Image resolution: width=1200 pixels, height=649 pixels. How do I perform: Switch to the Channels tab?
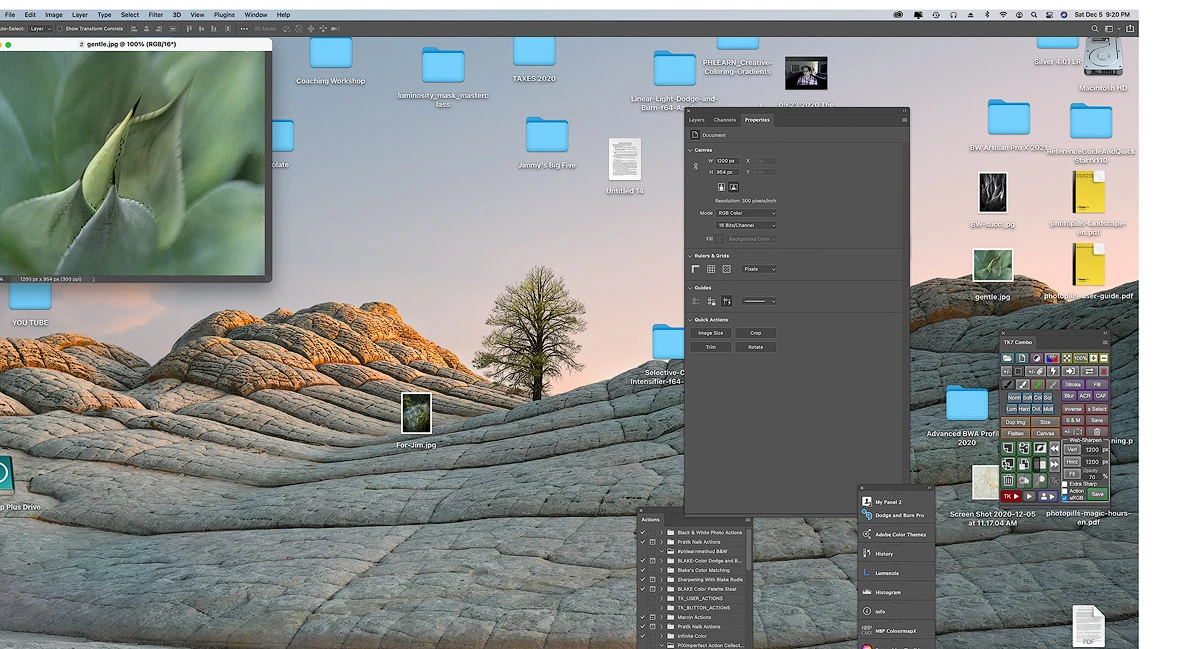(725, 120)
